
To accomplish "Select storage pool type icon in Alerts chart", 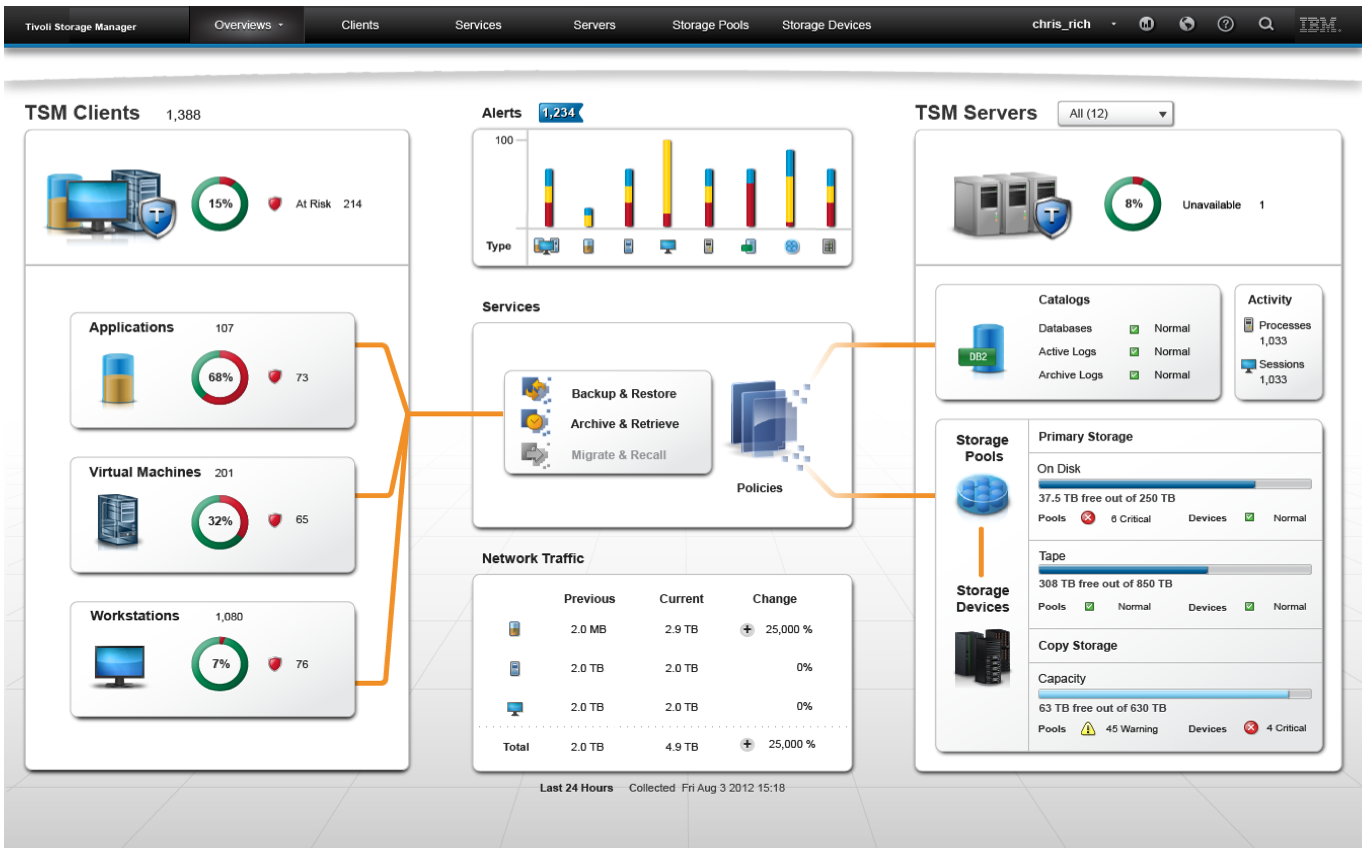I will pyautogui.click(x=791, y=246).
